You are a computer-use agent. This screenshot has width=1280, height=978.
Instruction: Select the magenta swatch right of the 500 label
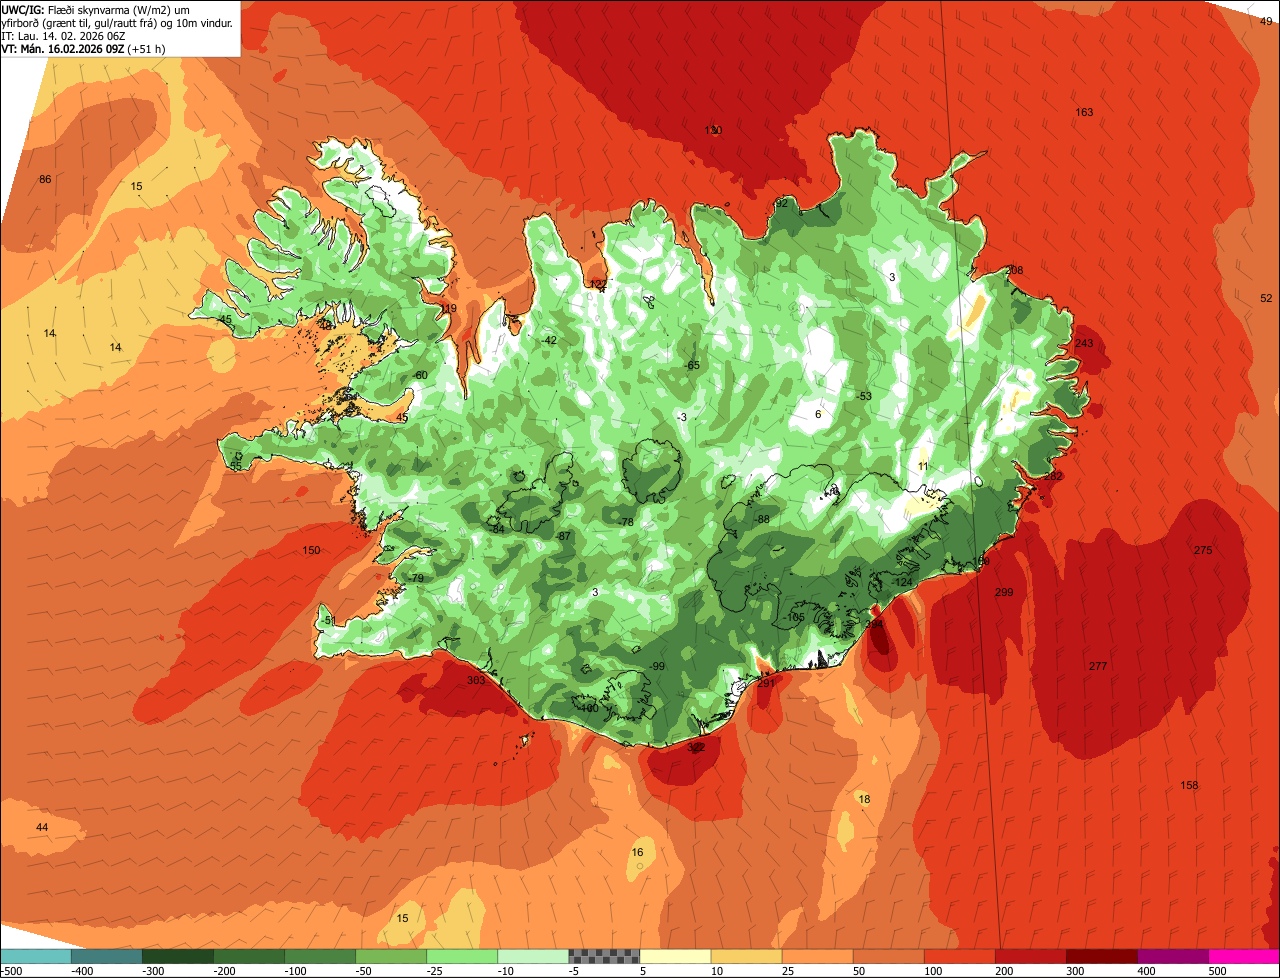tap(1244, 956)
